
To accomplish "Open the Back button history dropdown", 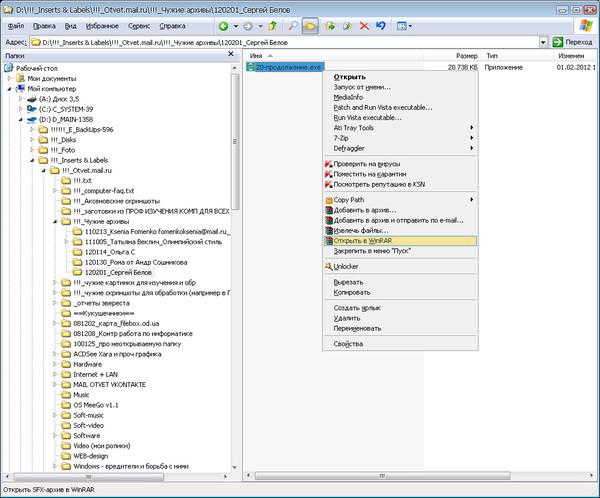I will [236, 26].
